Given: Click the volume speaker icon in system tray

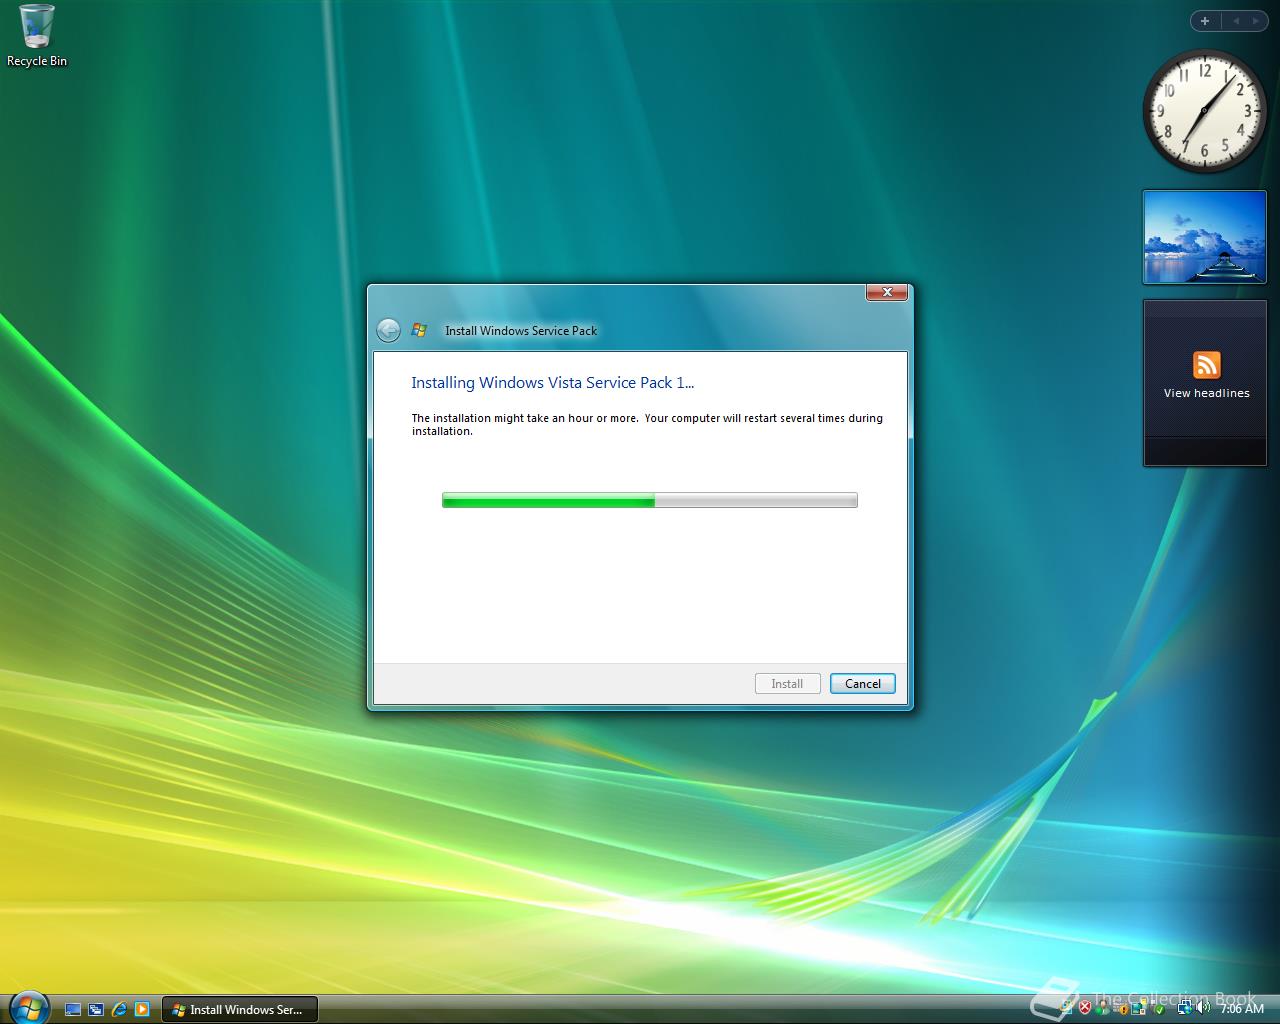Looking at the screenshot, I should pos(1204,1009).
